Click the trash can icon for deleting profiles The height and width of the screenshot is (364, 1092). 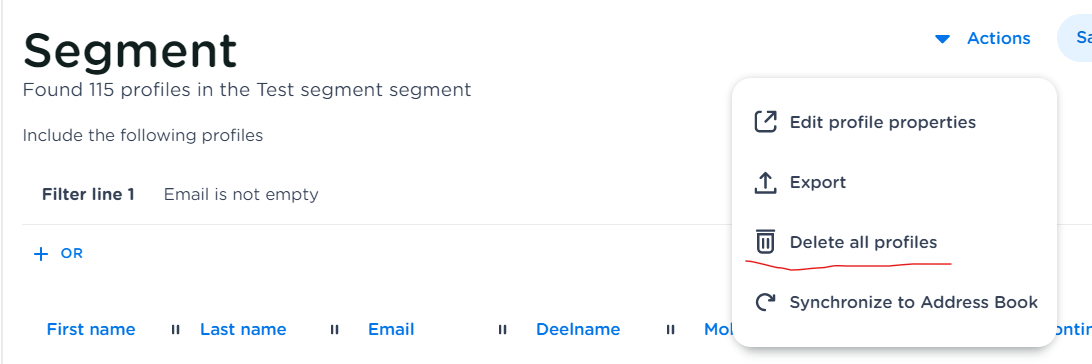(765, 242)
